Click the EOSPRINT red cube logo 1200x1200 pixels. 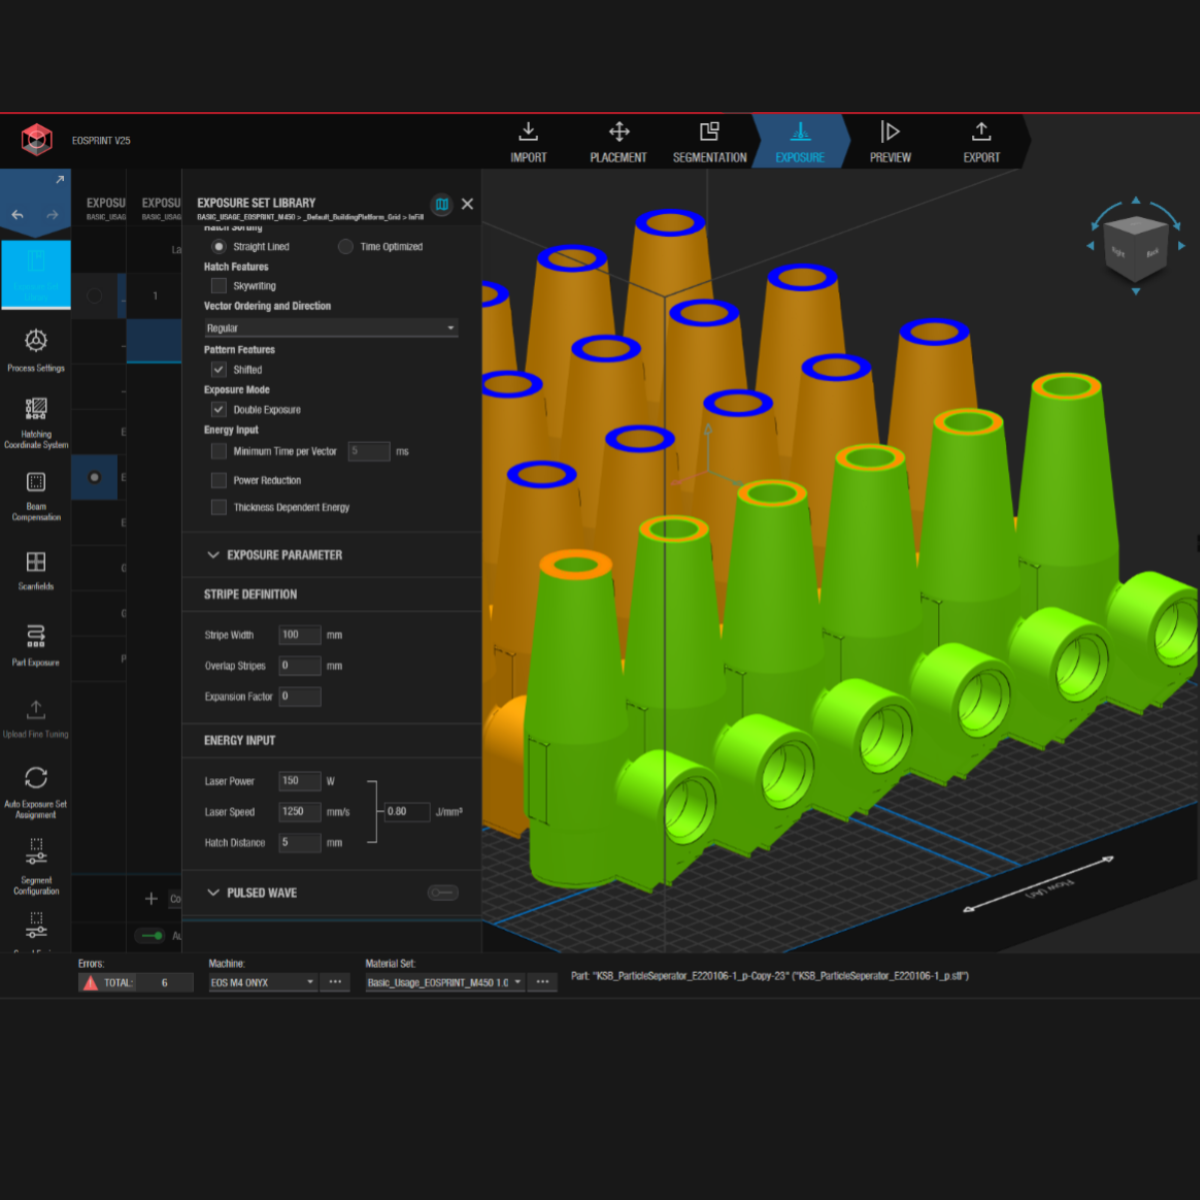pos(37,140)
